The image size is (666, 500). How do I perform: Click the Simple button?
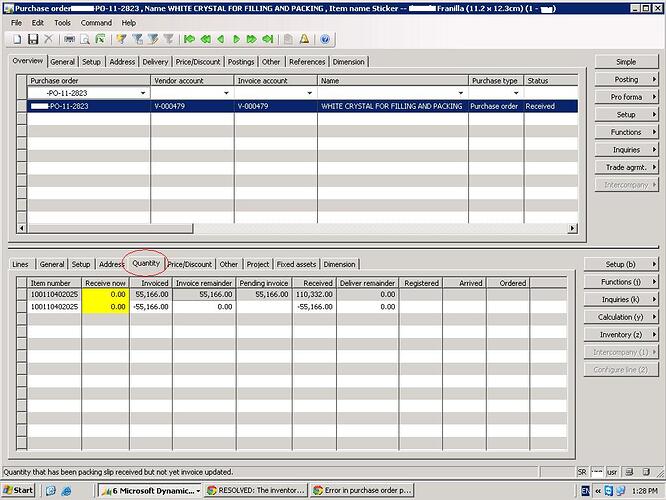click(626, 62)
